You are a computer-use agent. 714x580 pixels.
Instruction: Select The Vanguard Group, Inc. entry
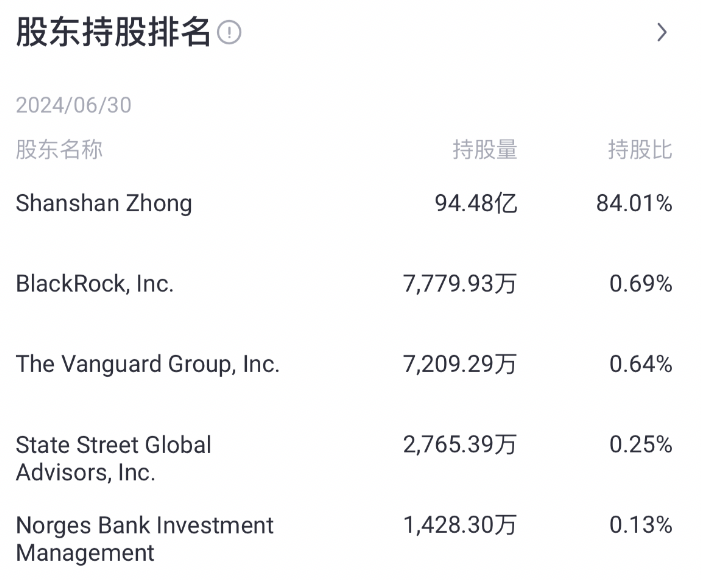tap(148, 364)
